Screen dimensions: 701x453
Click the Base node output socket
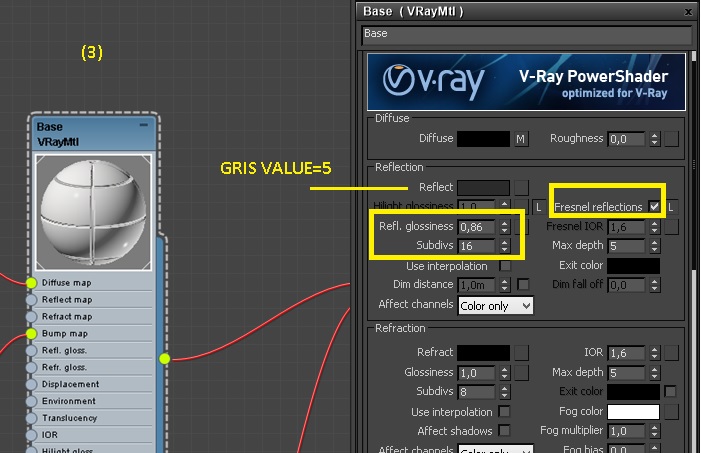[x=165, y=359]
